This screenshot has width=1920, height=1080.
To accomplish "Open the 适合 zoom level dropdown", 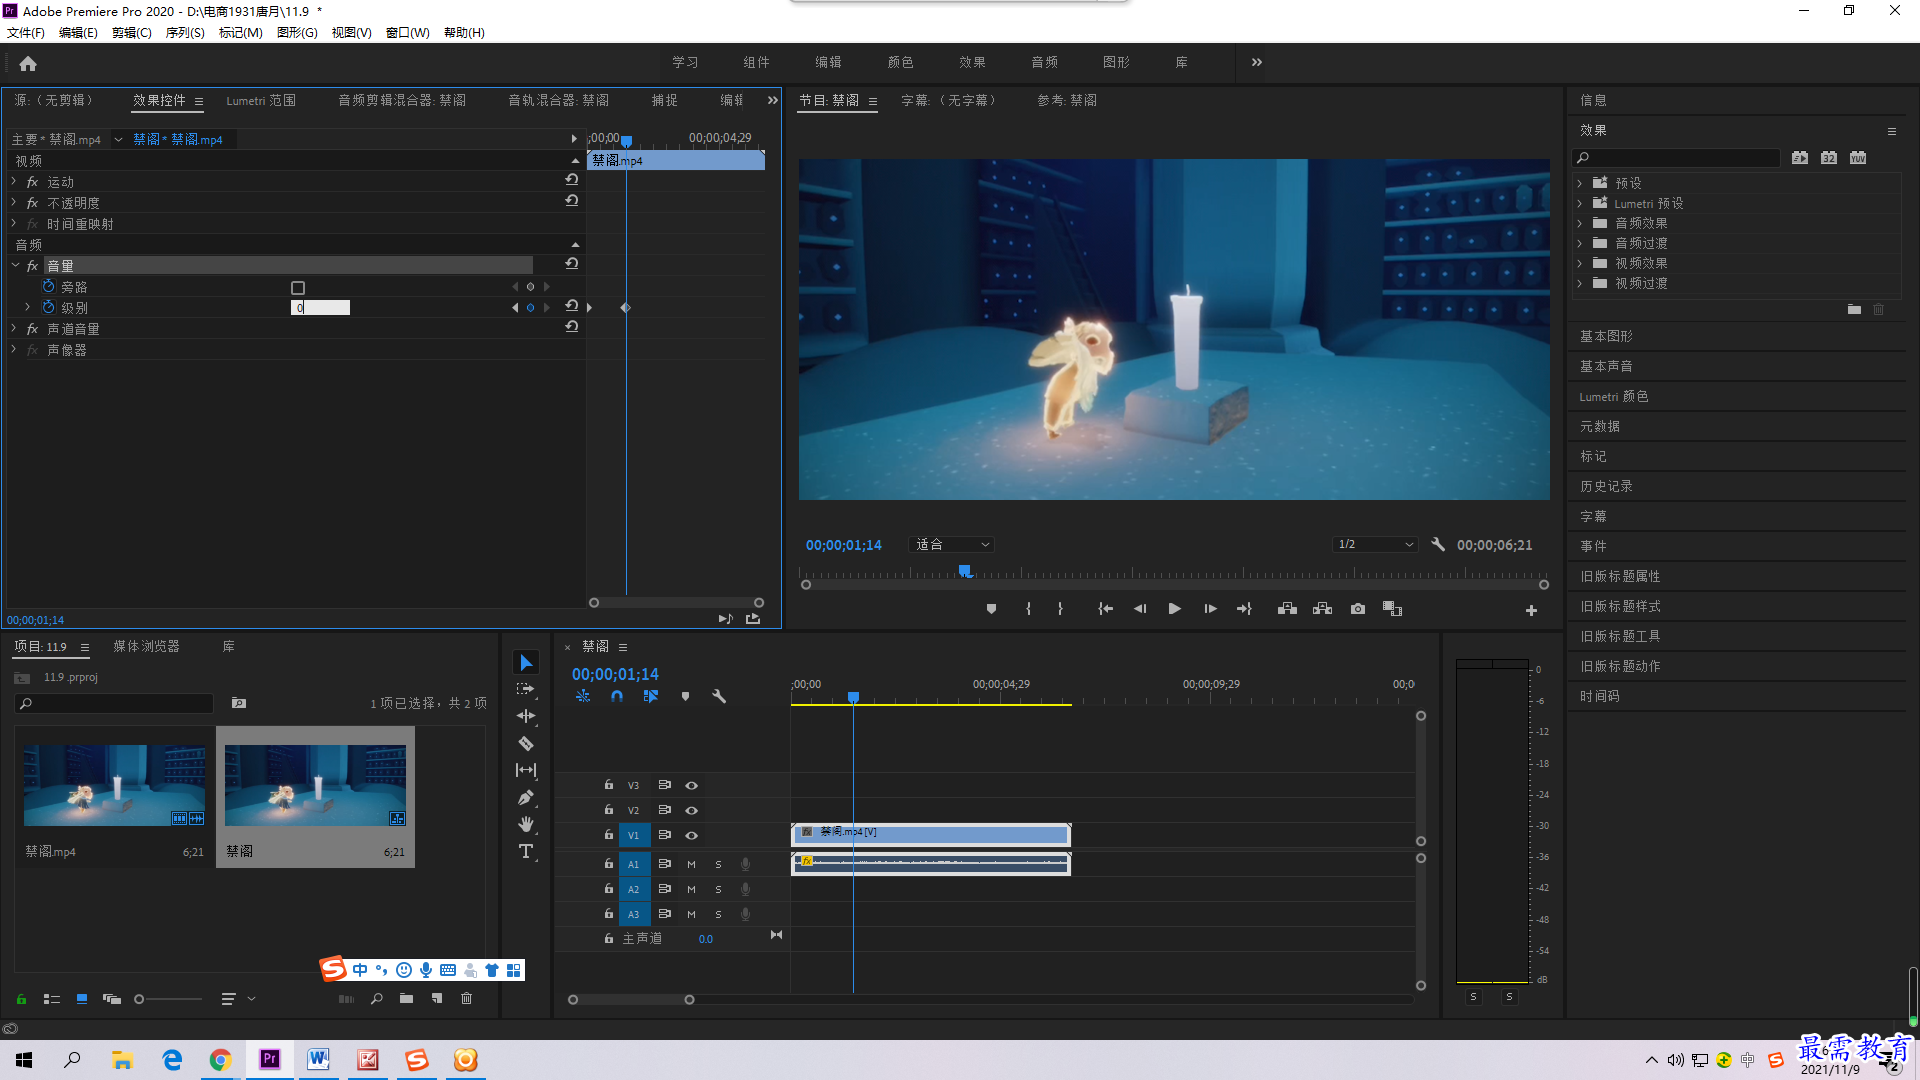I will point(951,545).
